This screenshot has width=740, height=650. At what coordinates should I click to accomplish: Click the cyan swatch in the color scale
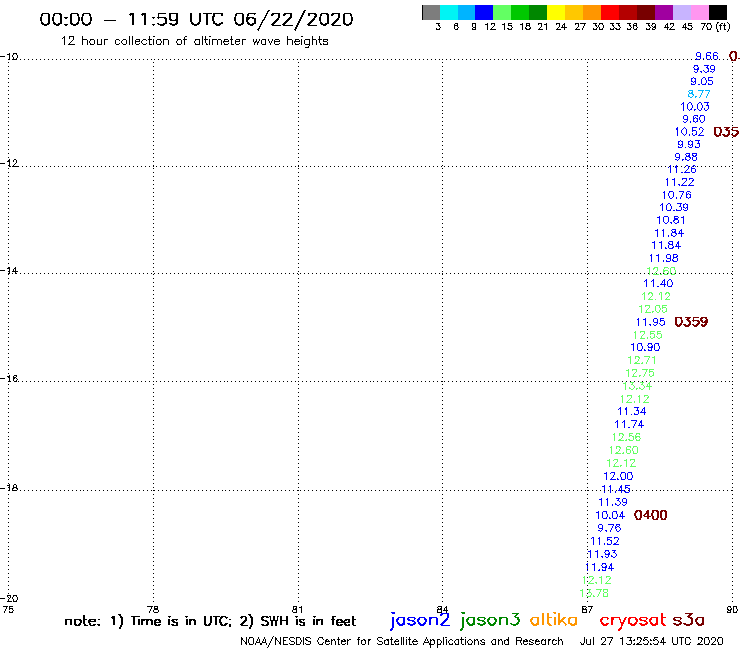[x=449, y=12]
